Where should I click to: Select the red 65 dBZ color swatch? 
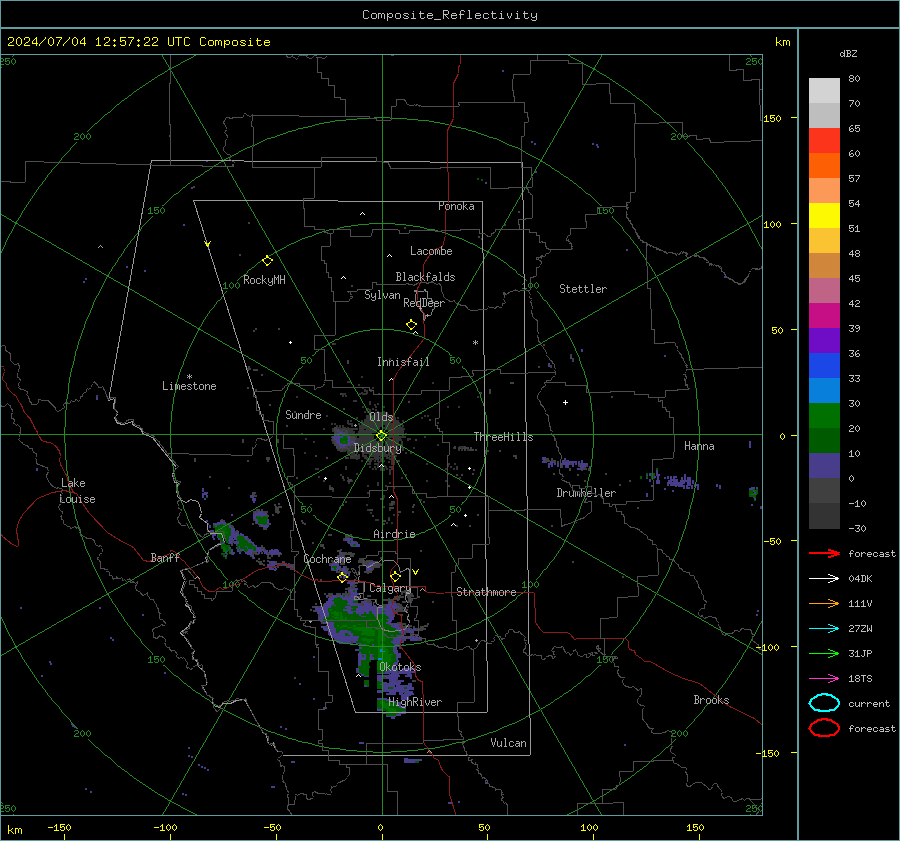tap(824, 141)
